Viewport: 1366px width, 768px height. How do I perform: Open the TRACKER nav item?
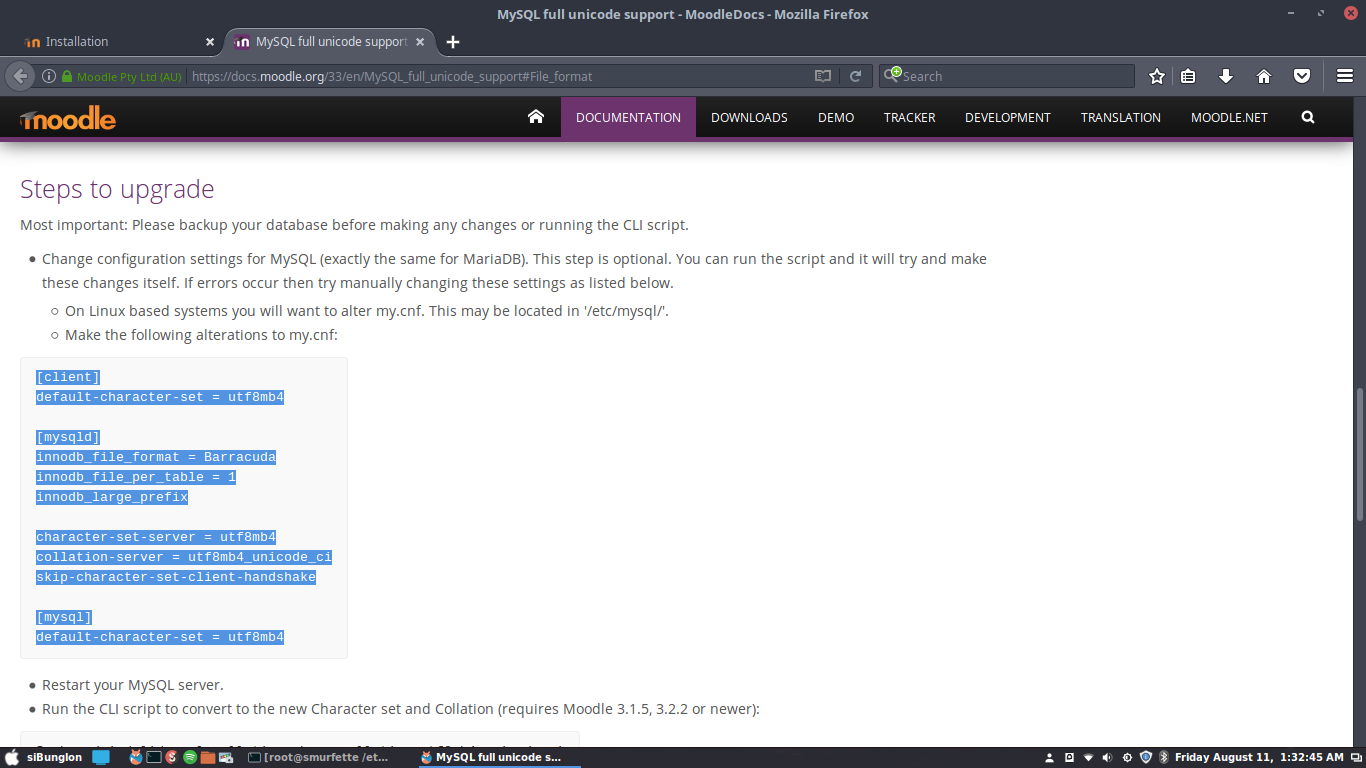coord(910,117)
